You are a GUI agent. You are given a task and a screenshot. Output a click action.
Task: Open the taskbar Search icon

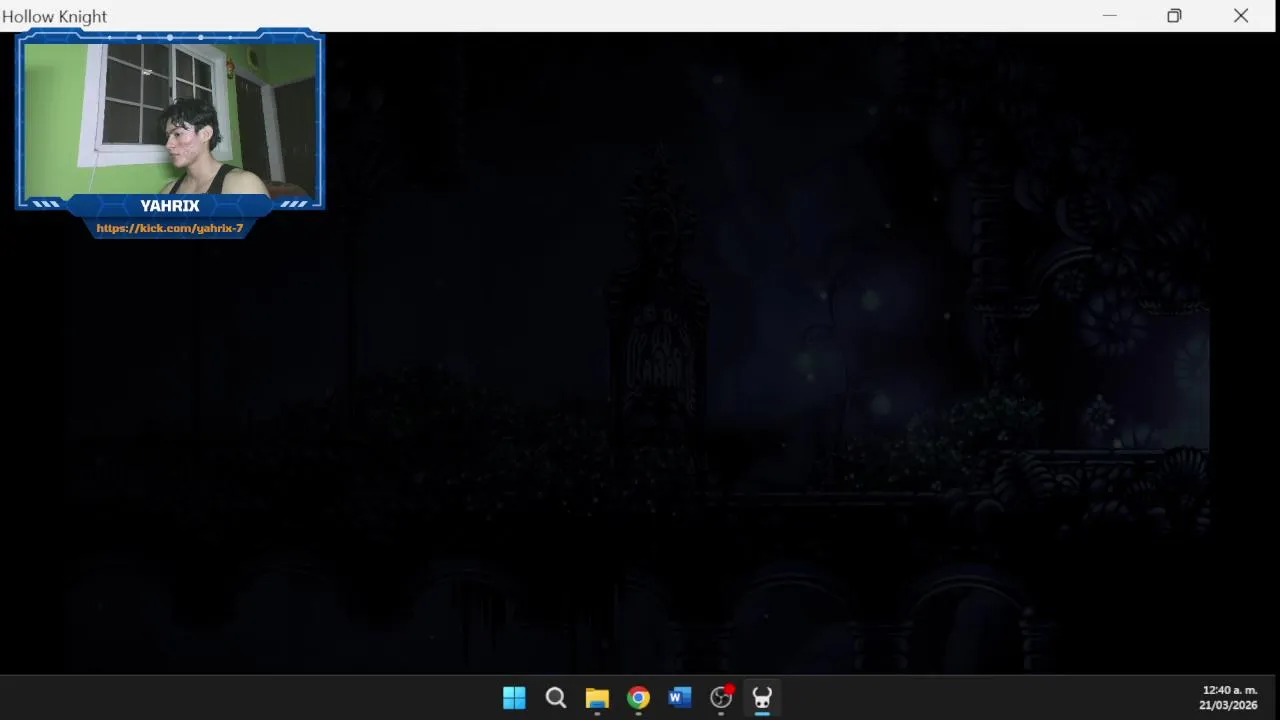pos(556,698)
